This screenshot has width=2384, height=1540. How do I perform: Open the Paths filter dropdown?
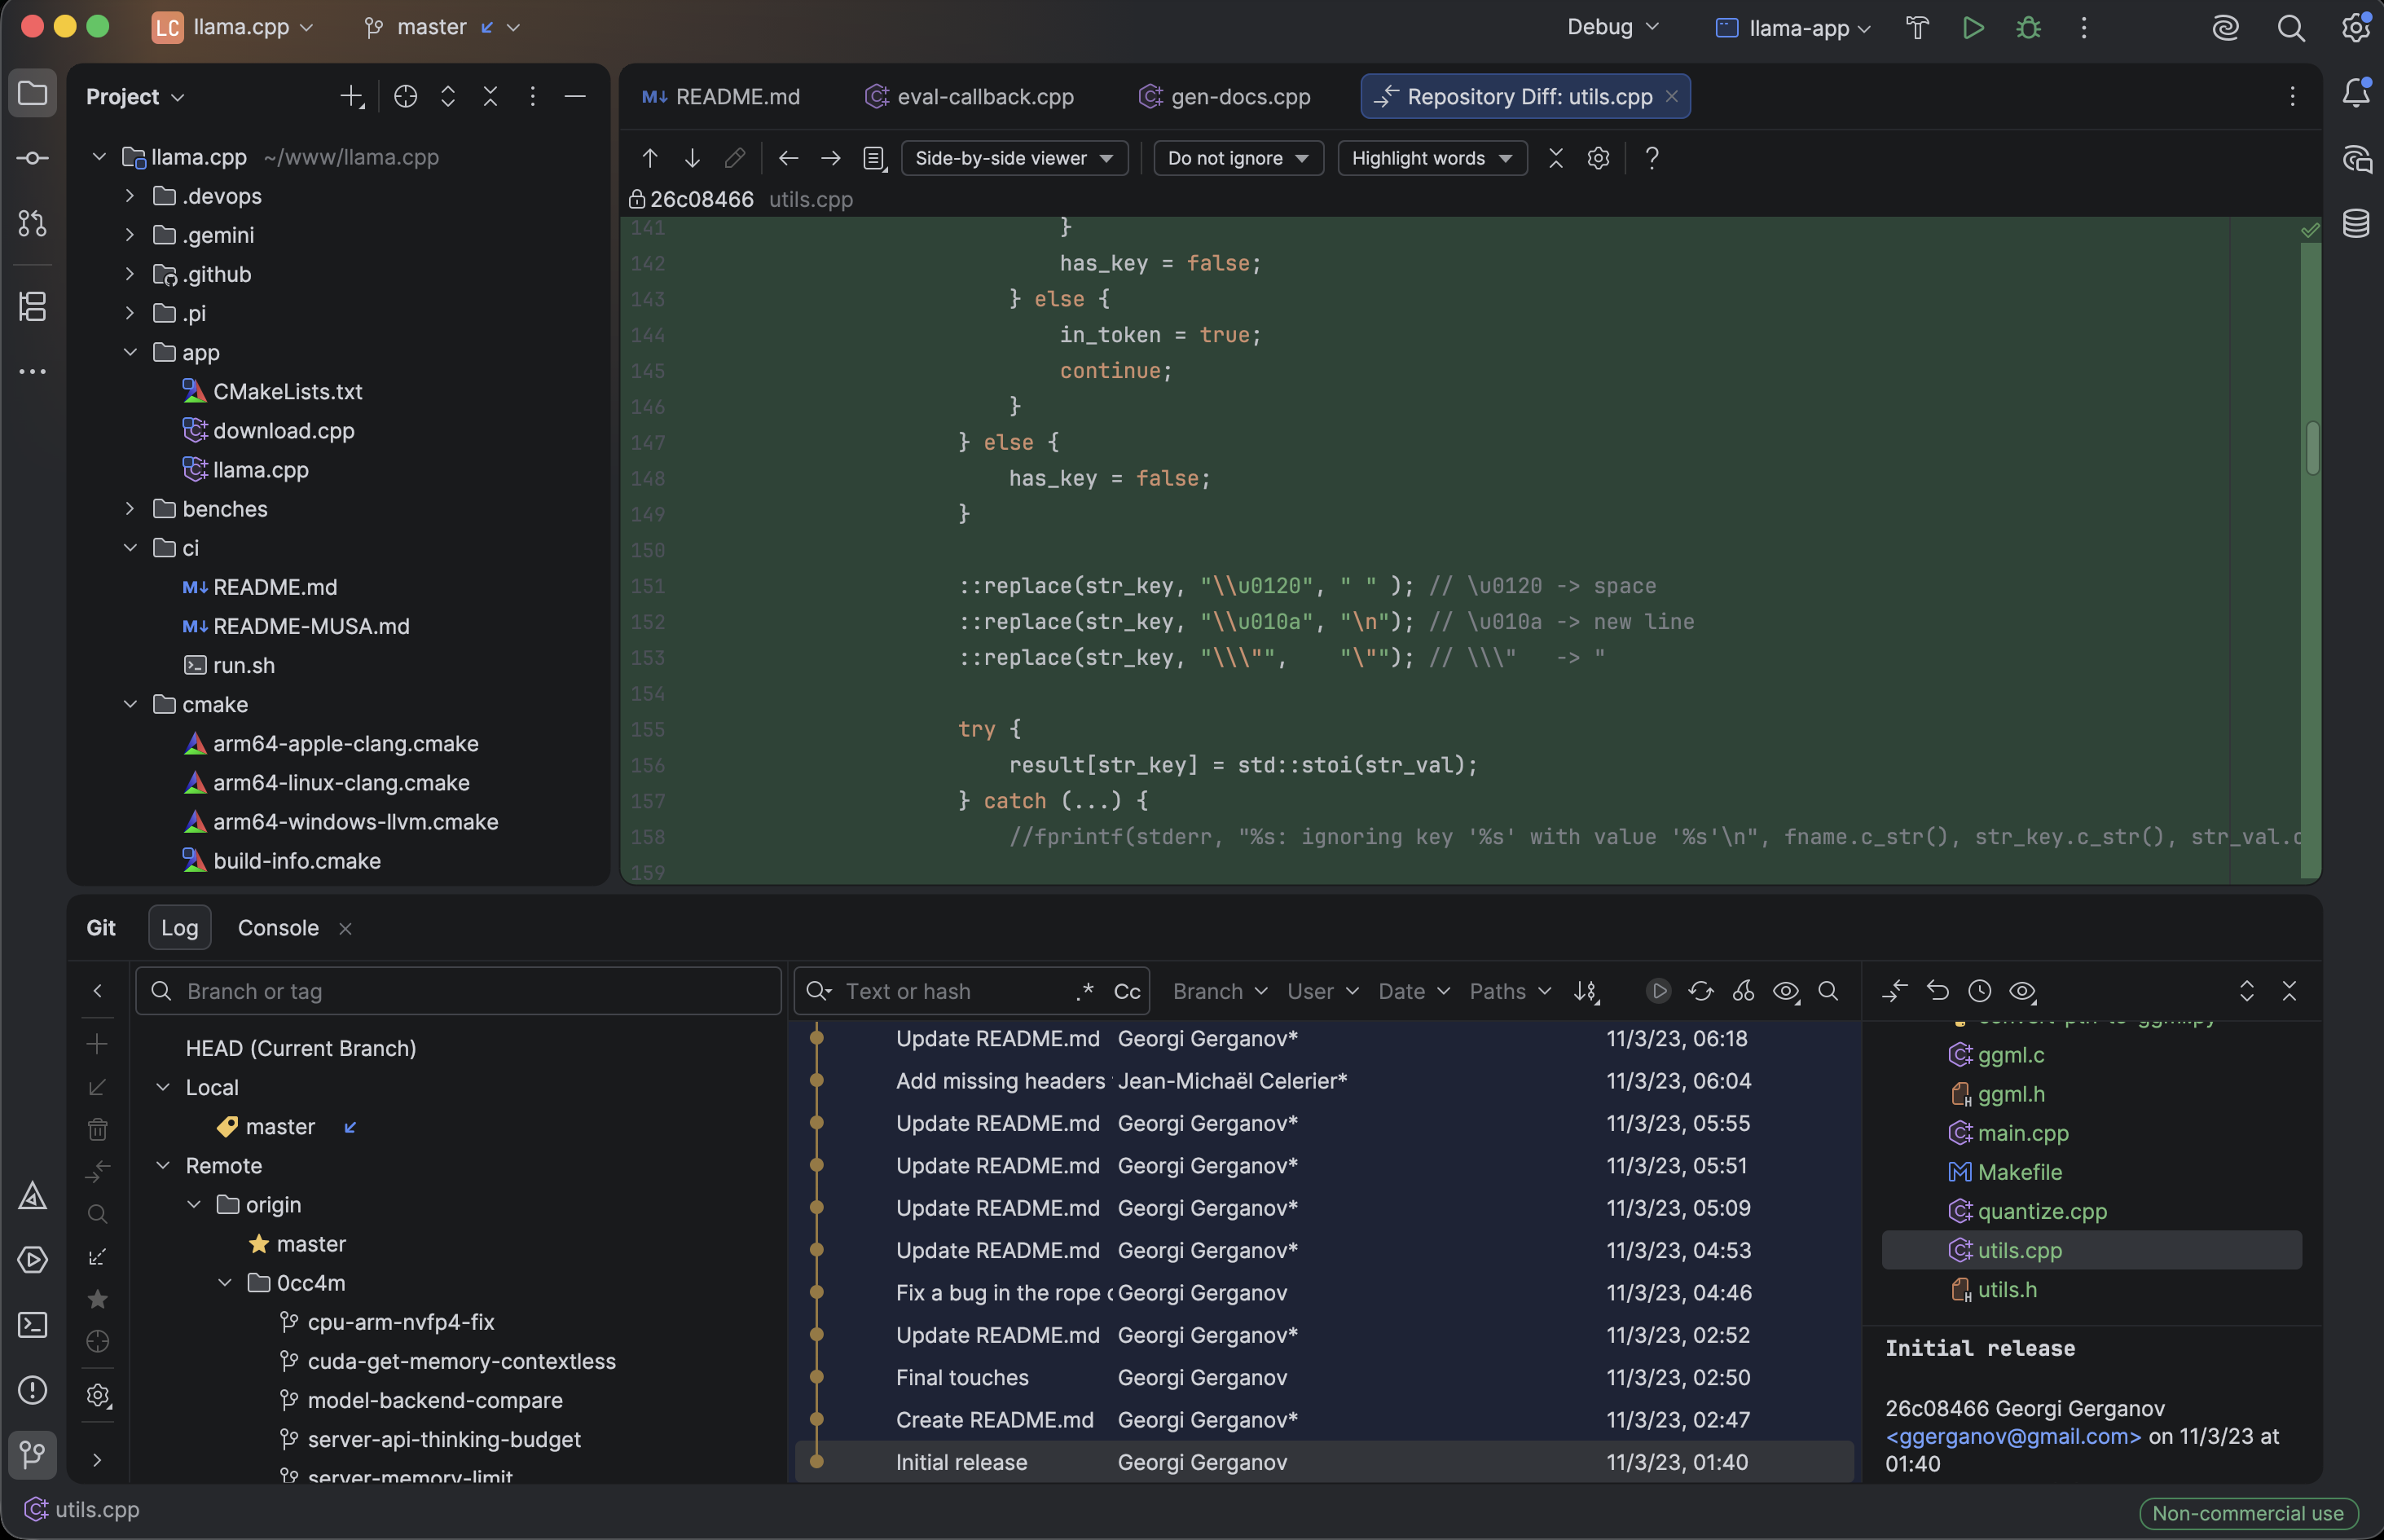tap(1510, 991)
